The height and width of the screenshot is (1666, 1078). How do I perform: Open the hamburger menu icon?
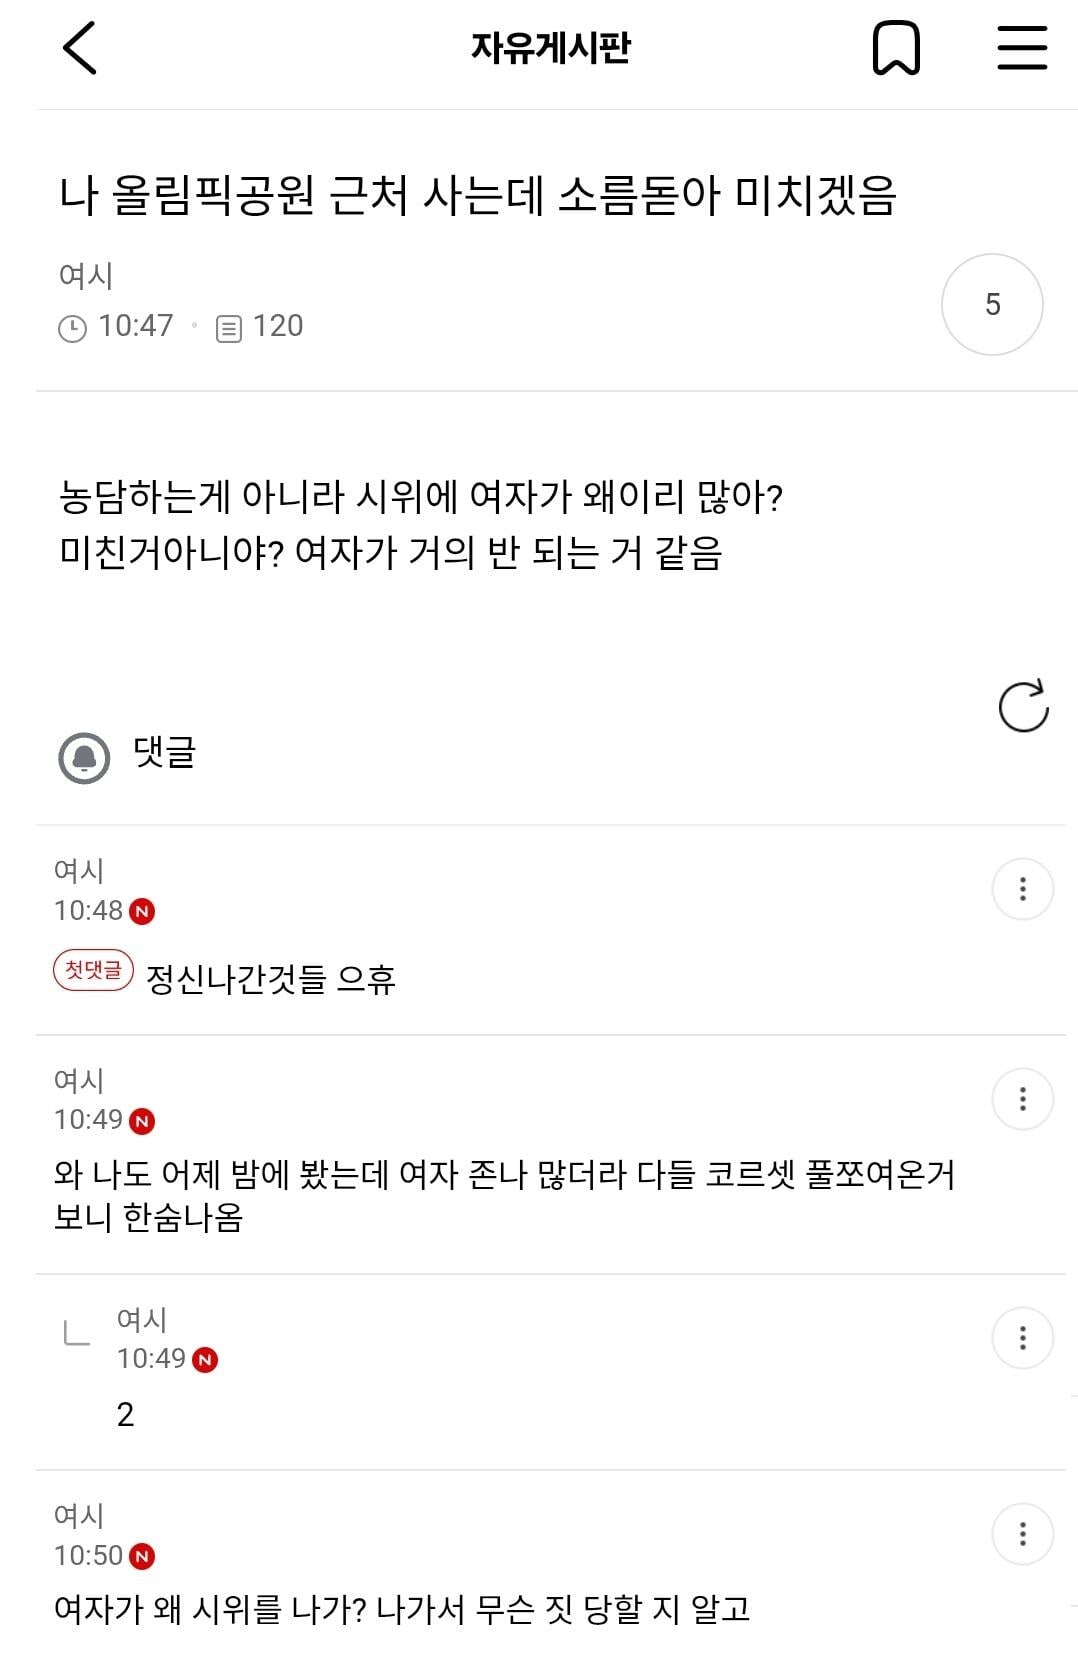pyautogui.click(x=1022, y=48)
